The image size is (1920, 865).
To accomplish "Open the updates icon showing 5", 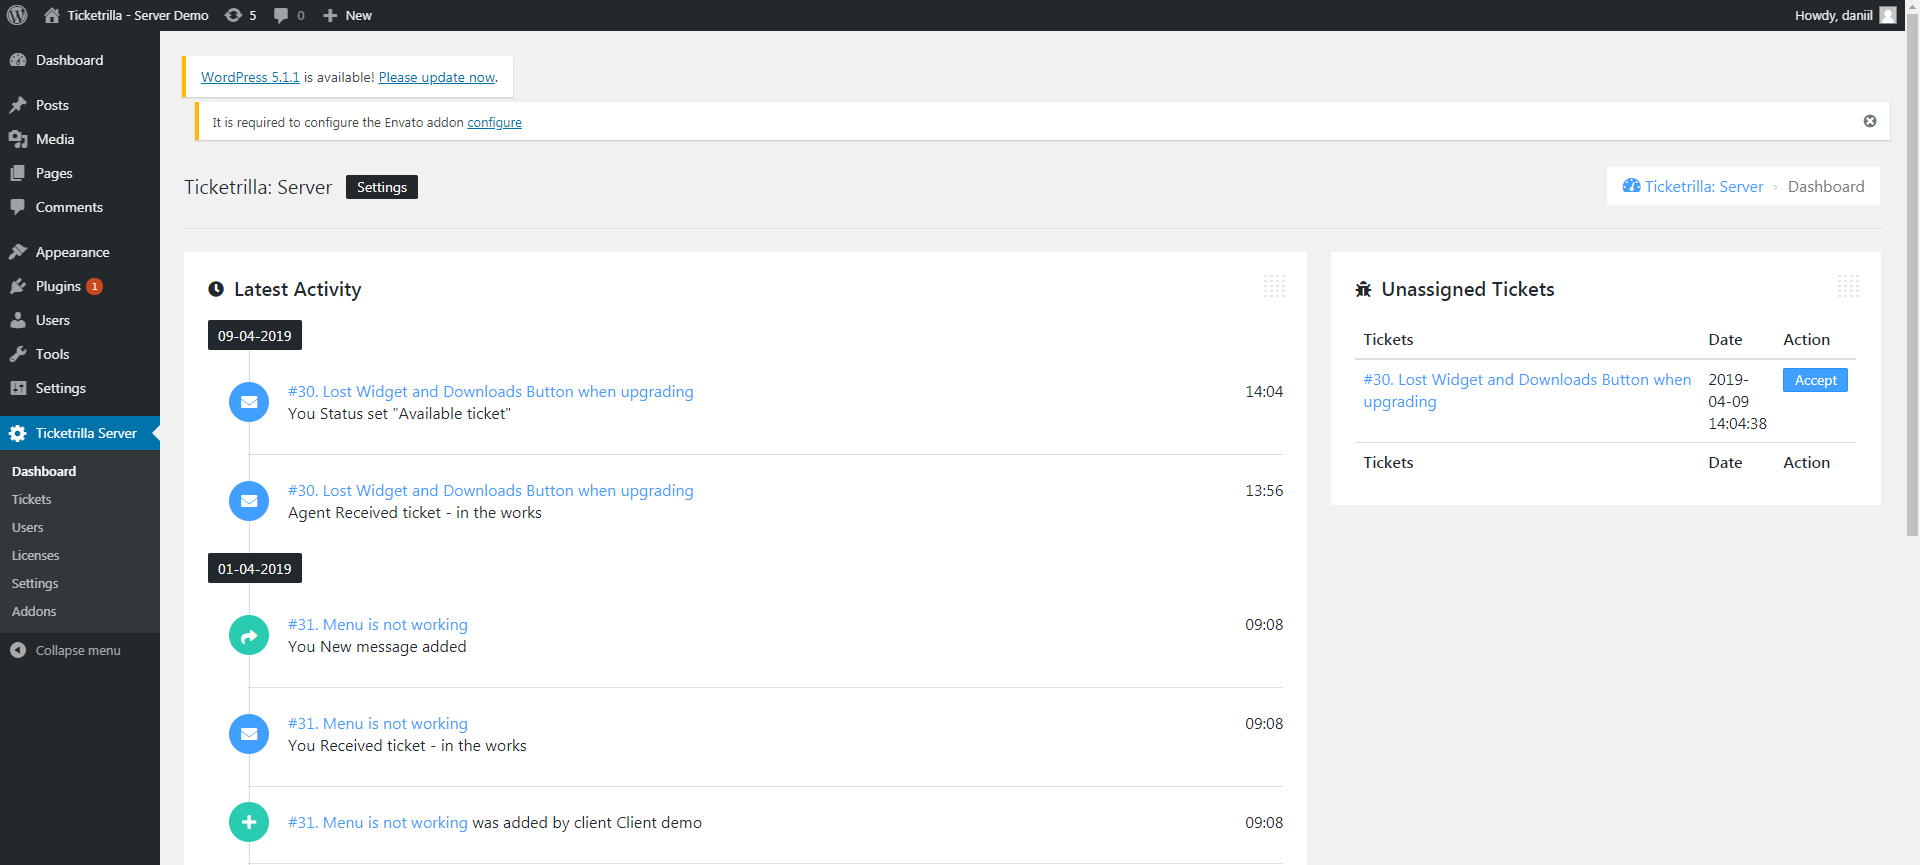I will click(233, 15).
